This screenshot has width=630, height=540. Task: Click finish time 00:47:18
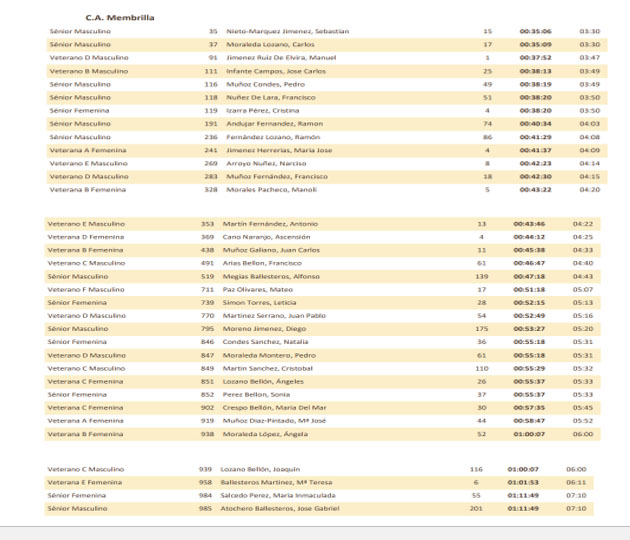pyautogui.click(x=529, y=276)
